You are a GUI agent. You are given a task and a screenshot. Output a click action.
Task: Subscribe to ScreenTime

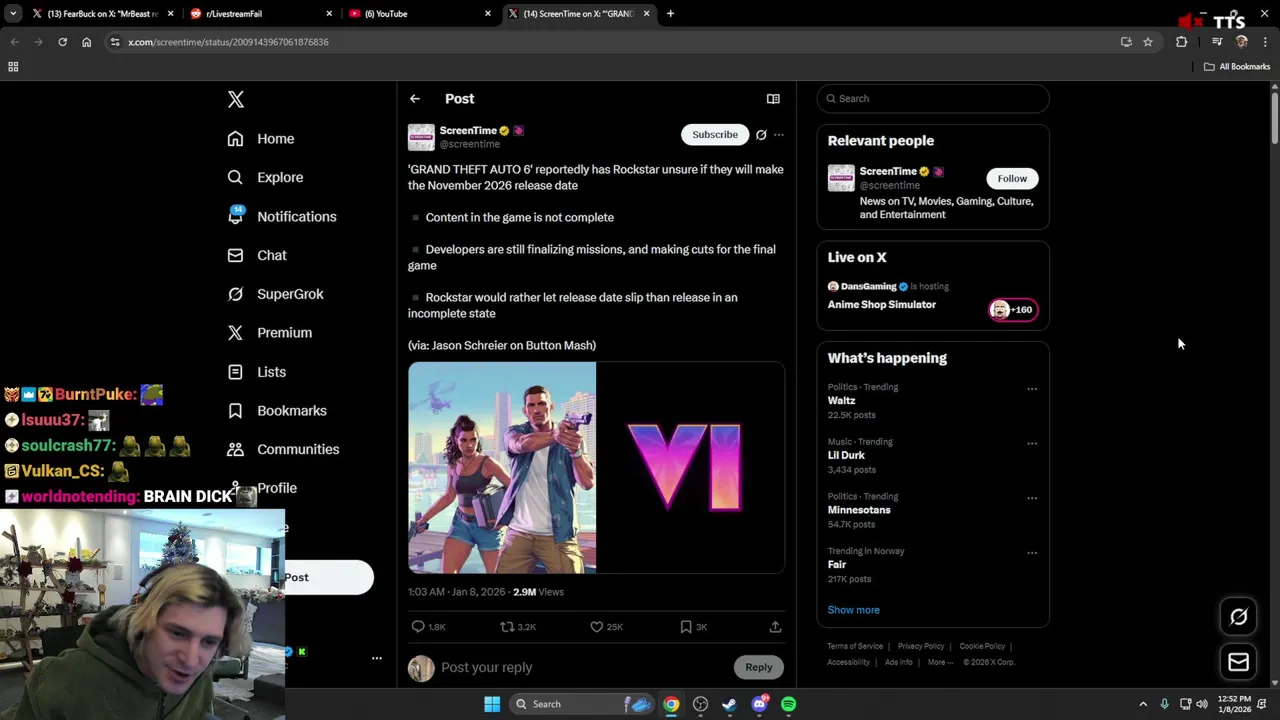pos(715,134)
